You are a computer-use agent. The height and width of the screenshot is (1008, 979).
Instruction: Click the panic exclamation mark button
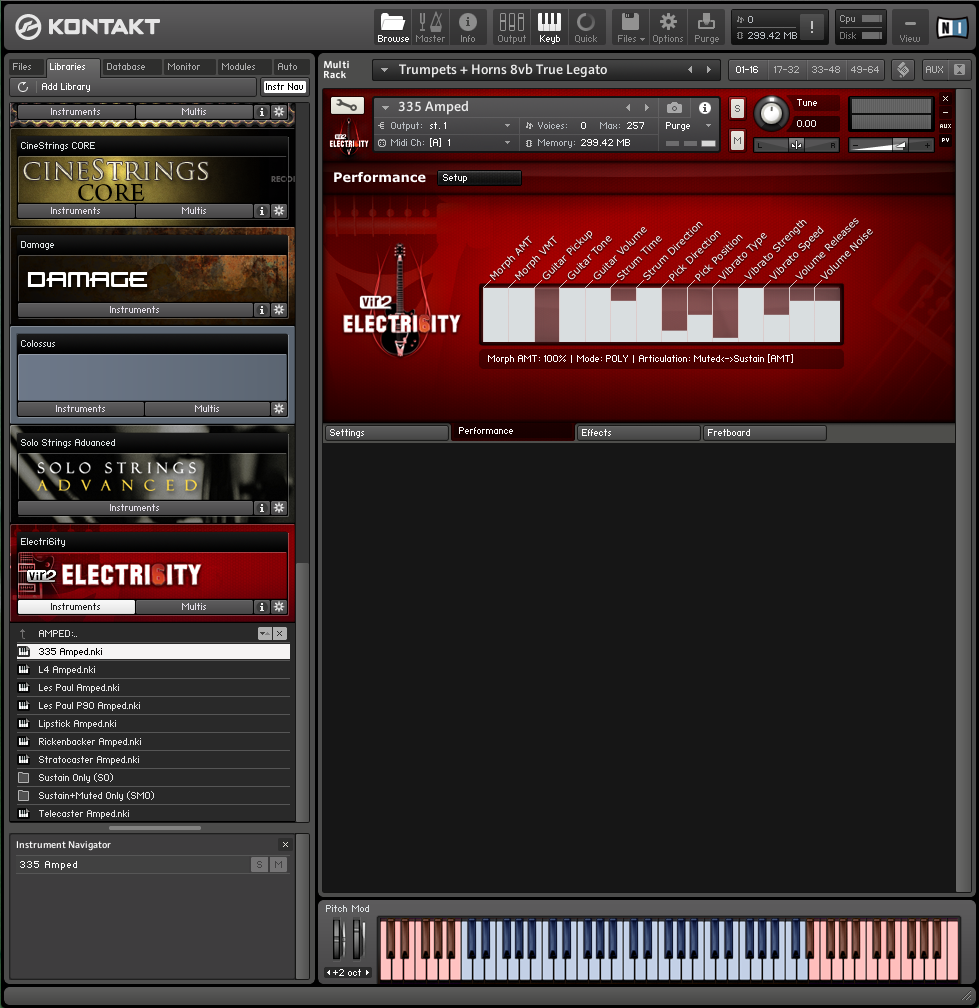tap(813, 27)
